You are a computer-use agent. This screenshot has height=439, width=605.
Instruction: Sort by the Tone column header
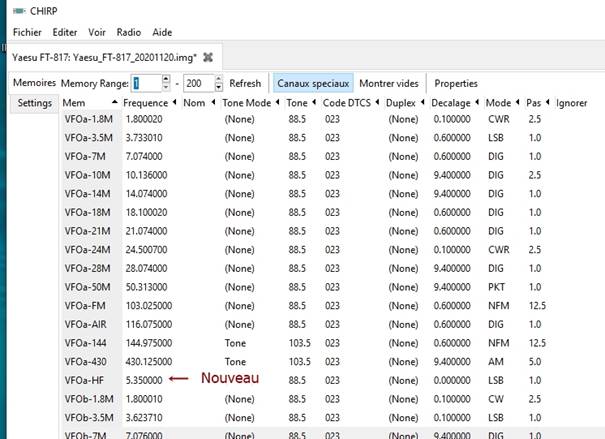tap(301, 103)
